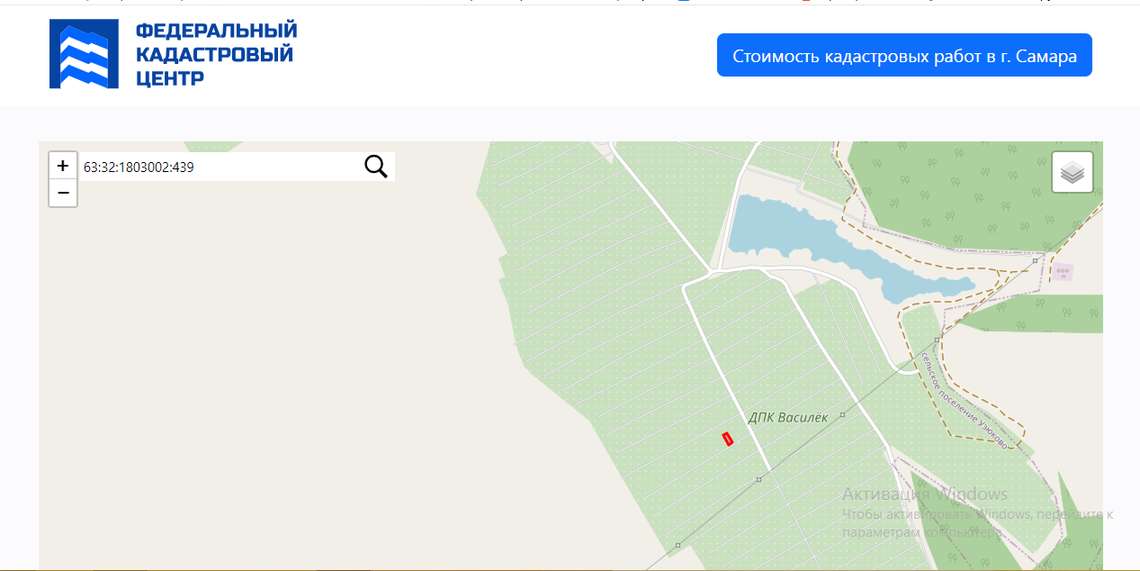
Task: Click the pink building icon on map
Action: point(1063,273)
